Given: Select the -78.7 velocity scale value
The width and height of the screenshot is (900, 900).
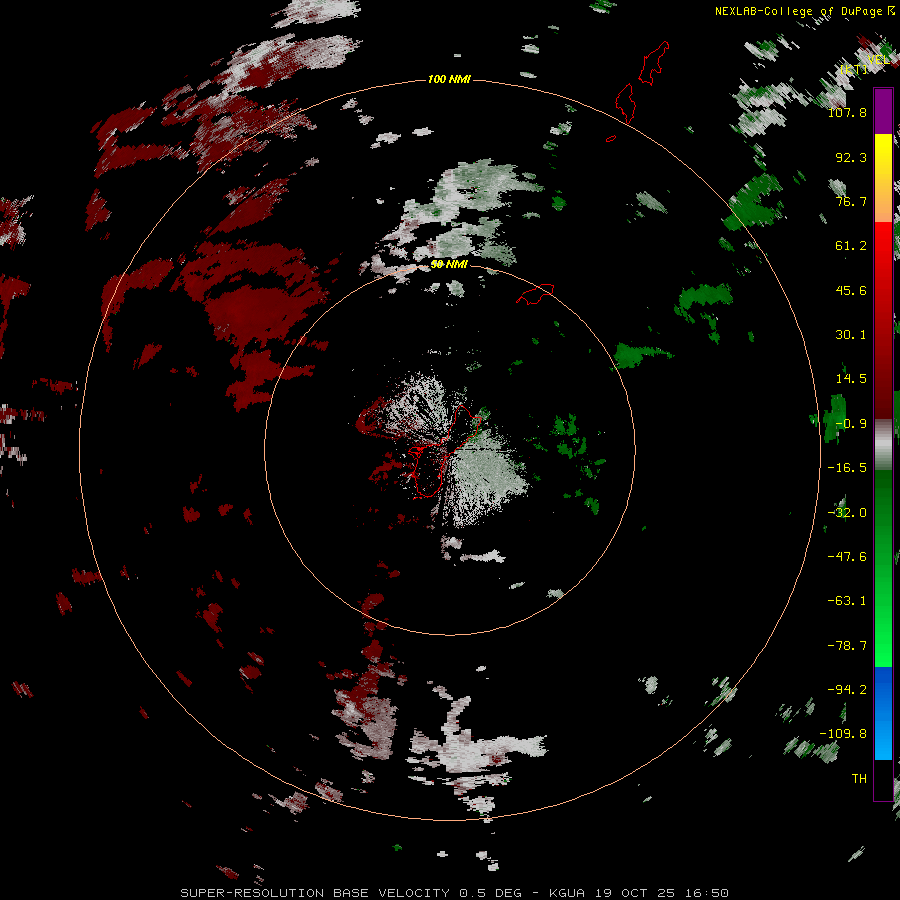Looking at the screenshot, I should pos(847,646).
